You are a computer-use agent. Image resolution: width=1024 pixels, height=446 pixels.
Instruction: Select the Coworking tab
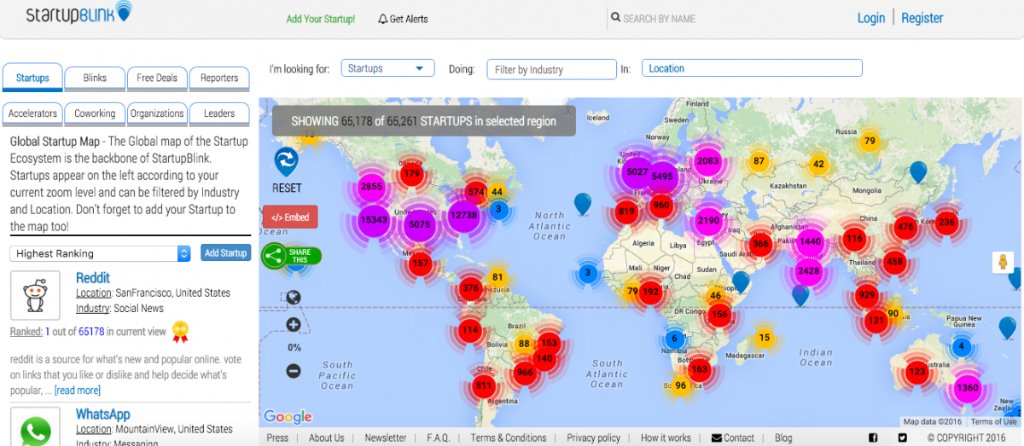[95, 113]
